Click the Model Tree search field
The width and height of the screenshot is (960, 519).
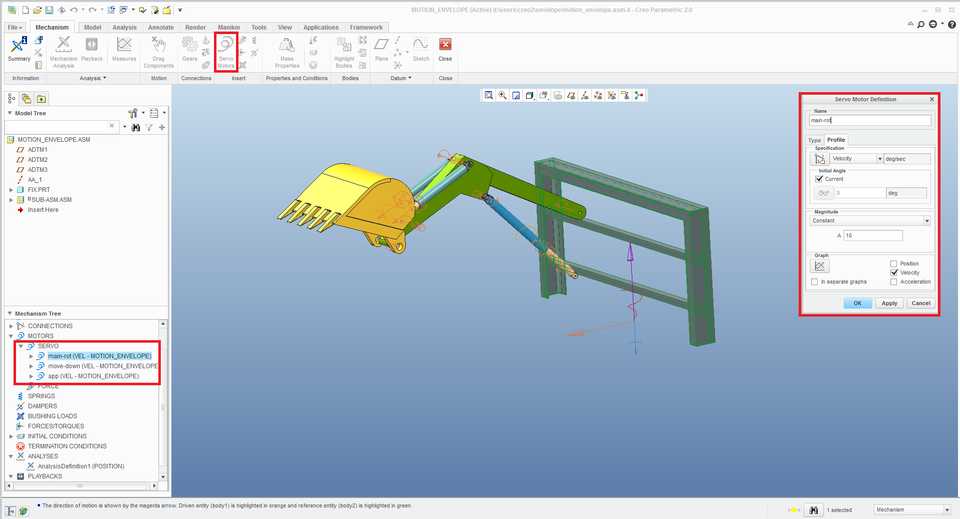pos(61,127)
